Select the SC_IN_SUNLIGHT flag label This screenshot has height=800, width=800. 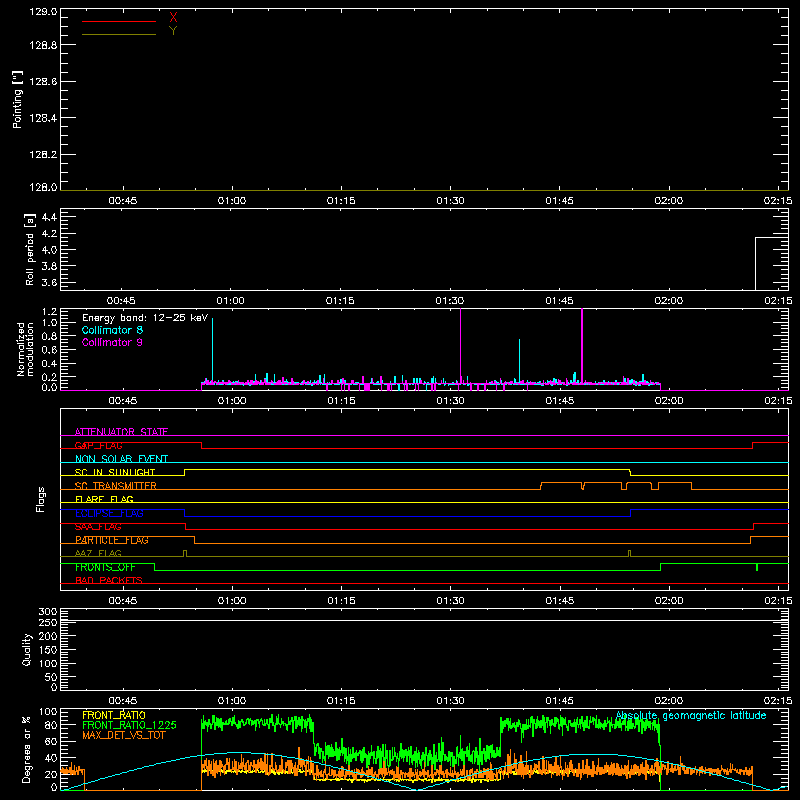[115, 472]
